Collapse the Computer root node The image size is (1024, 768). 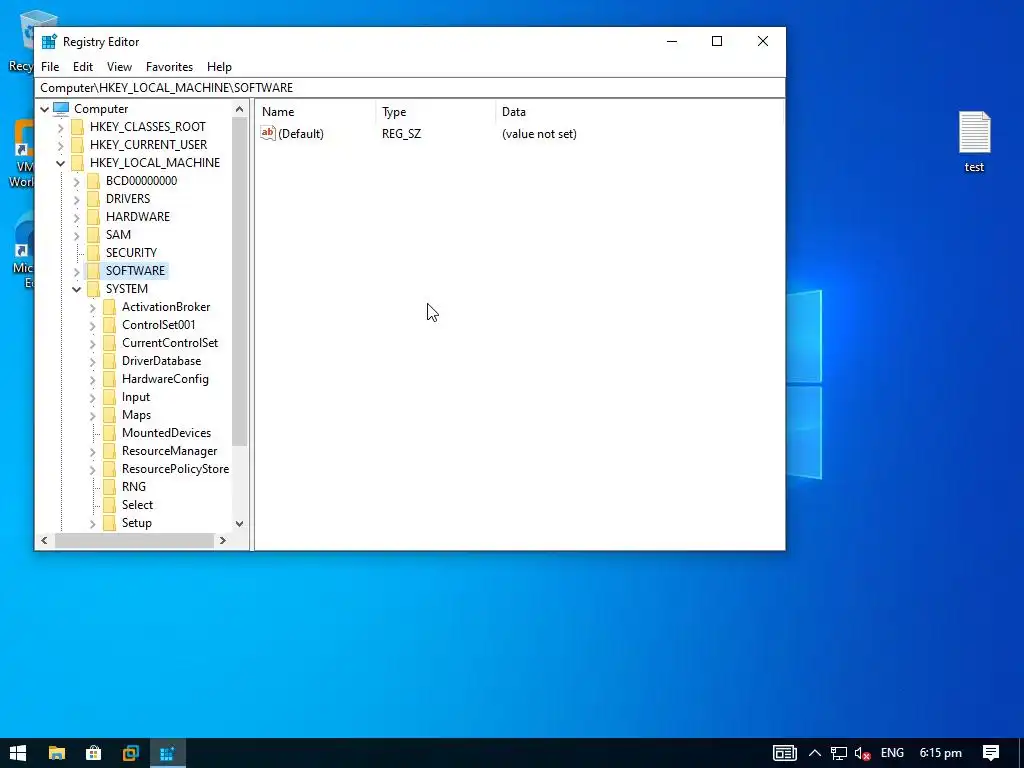pyautogui.click(x=44, y=109)
